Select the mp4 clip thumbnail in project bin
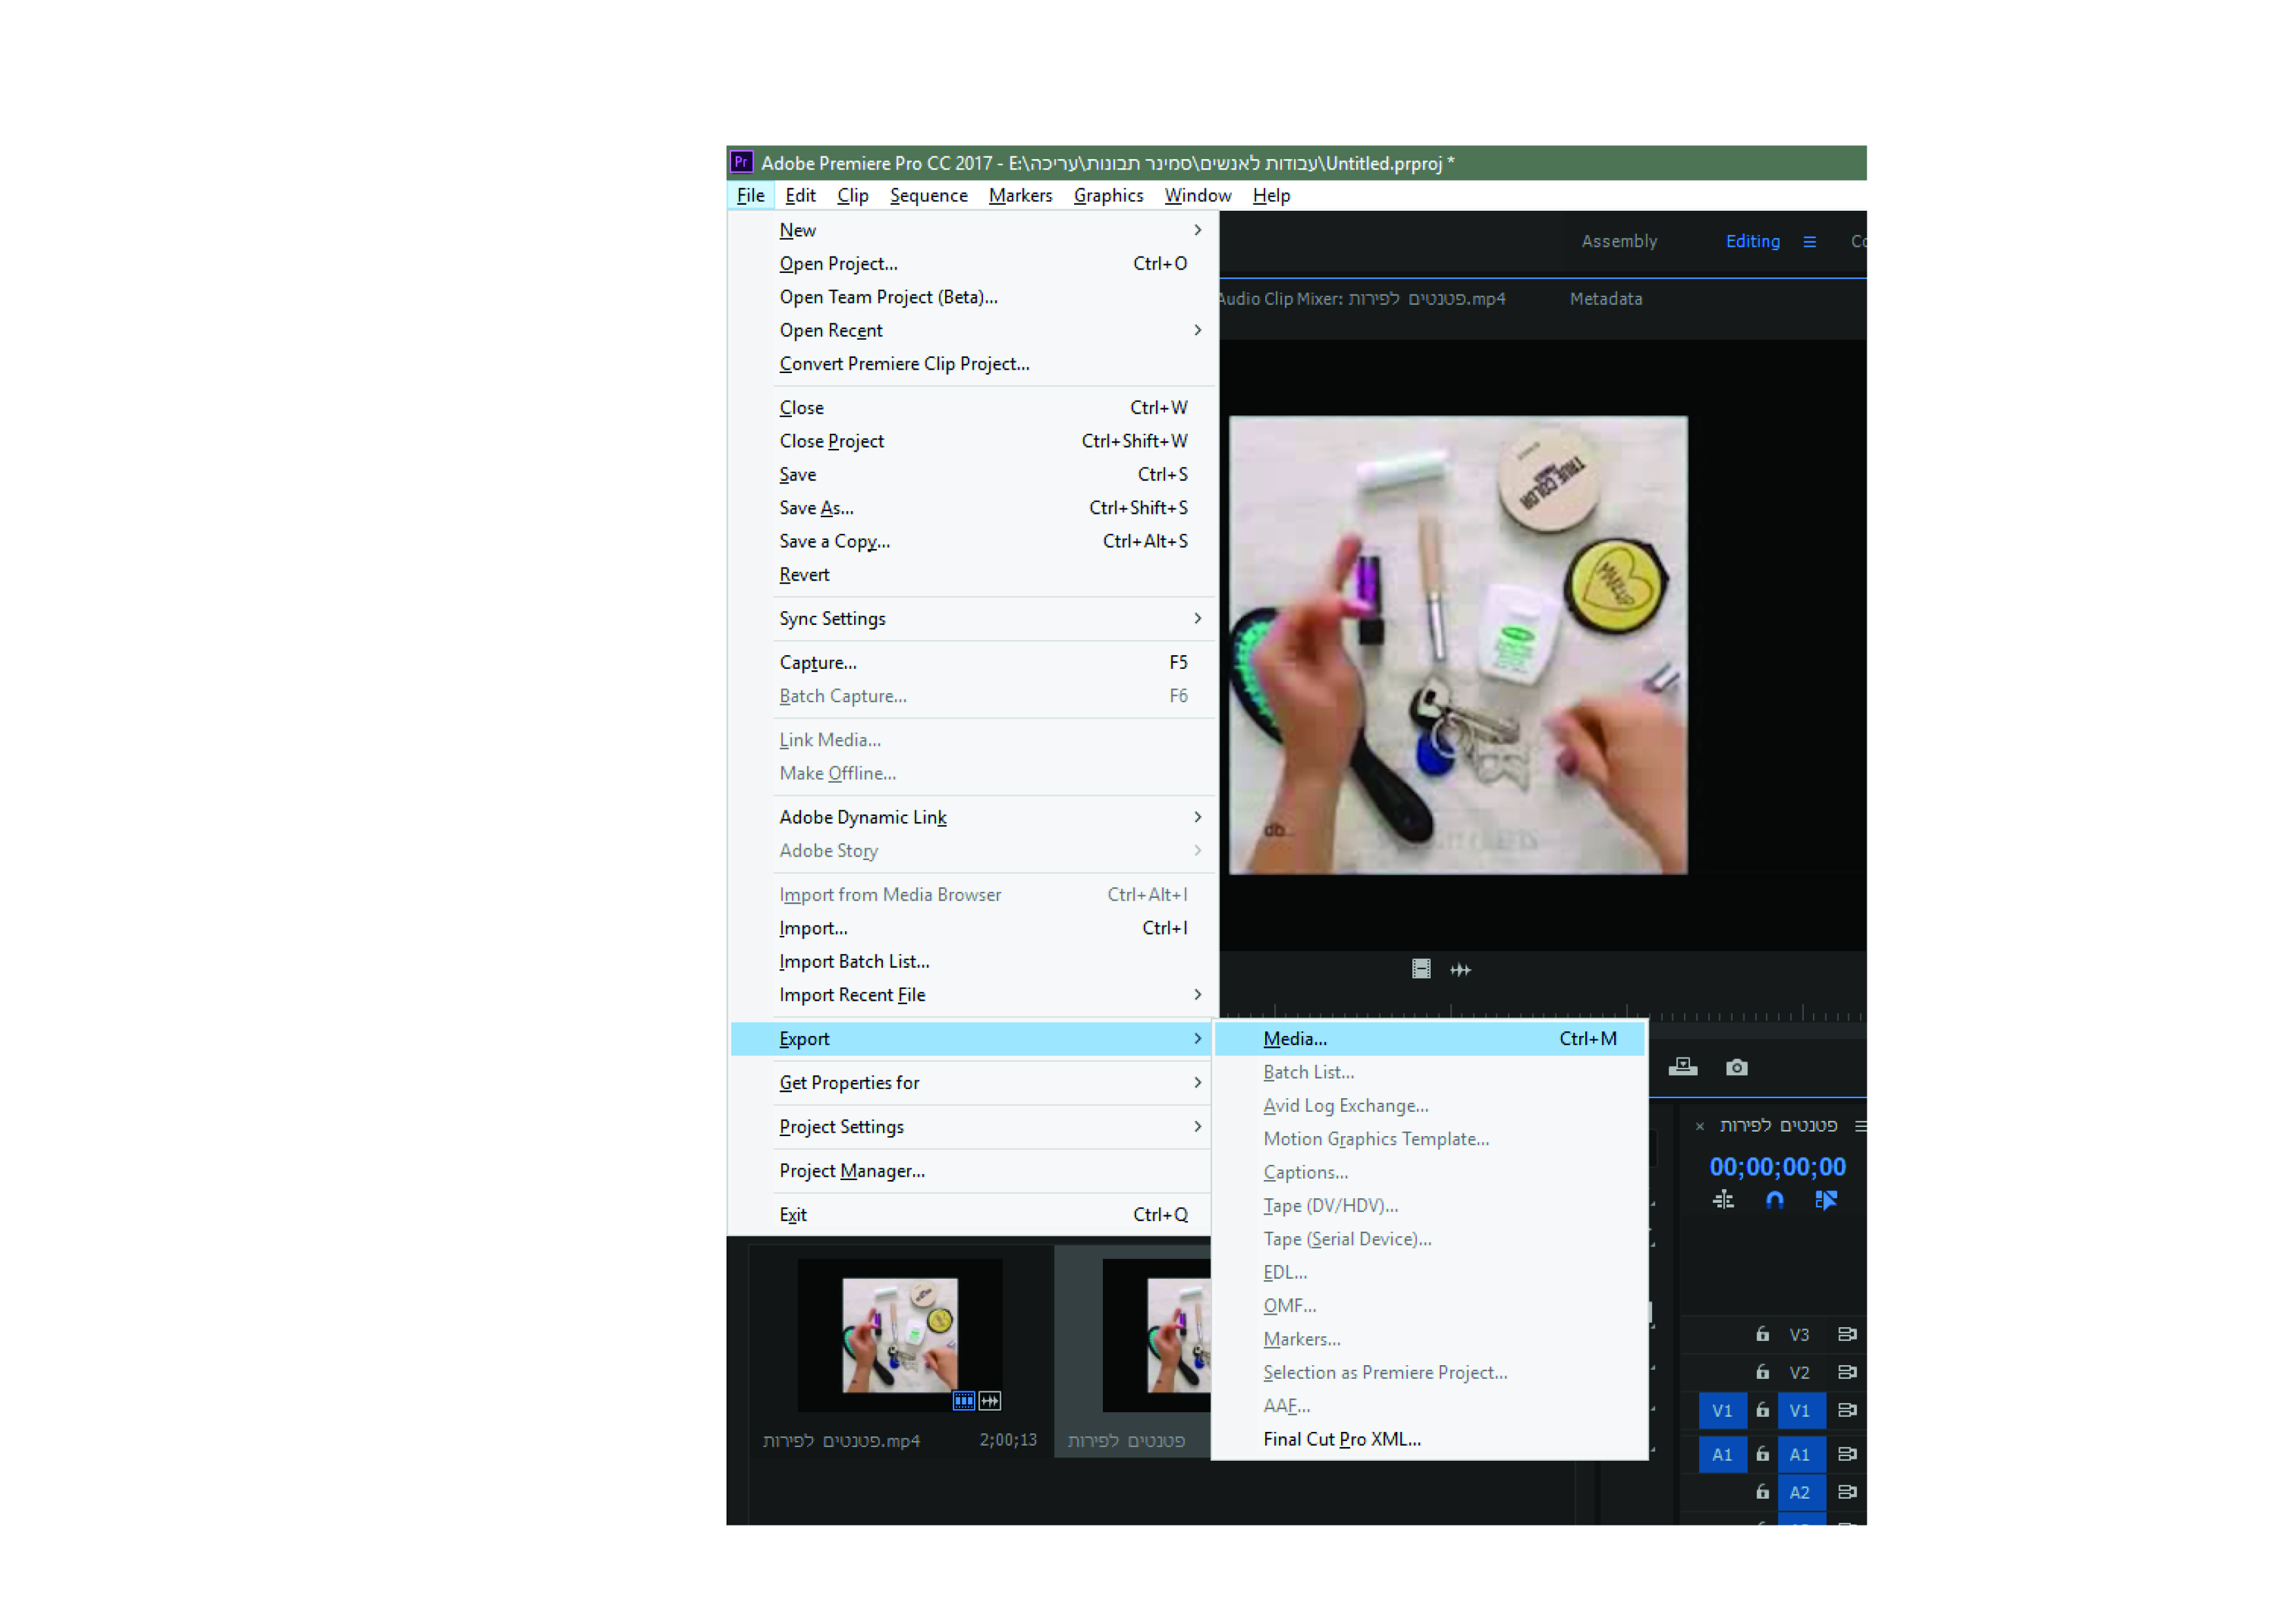The height and width of the screenshot is (1623, 2296). coord(899,1335)
